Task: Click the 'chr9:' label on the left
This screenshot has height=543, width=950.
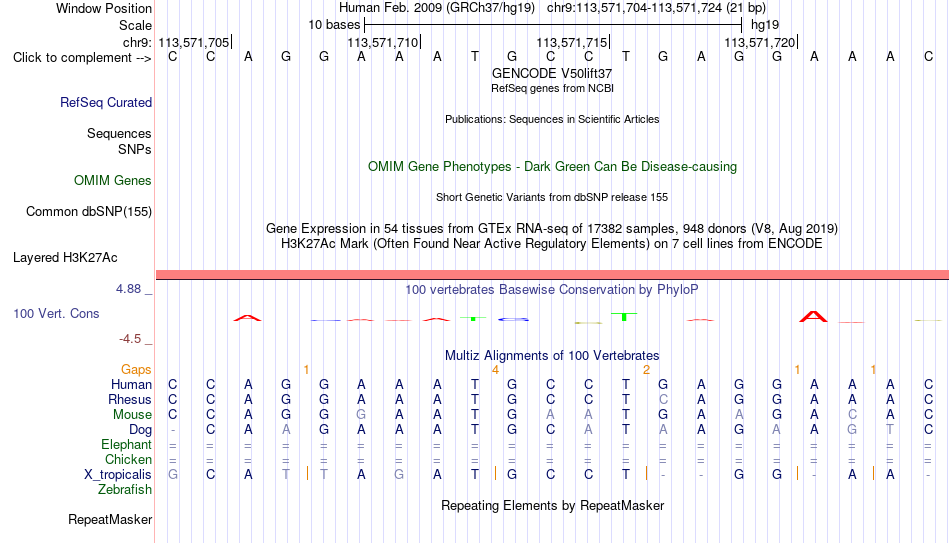Action: pos(138,42)
